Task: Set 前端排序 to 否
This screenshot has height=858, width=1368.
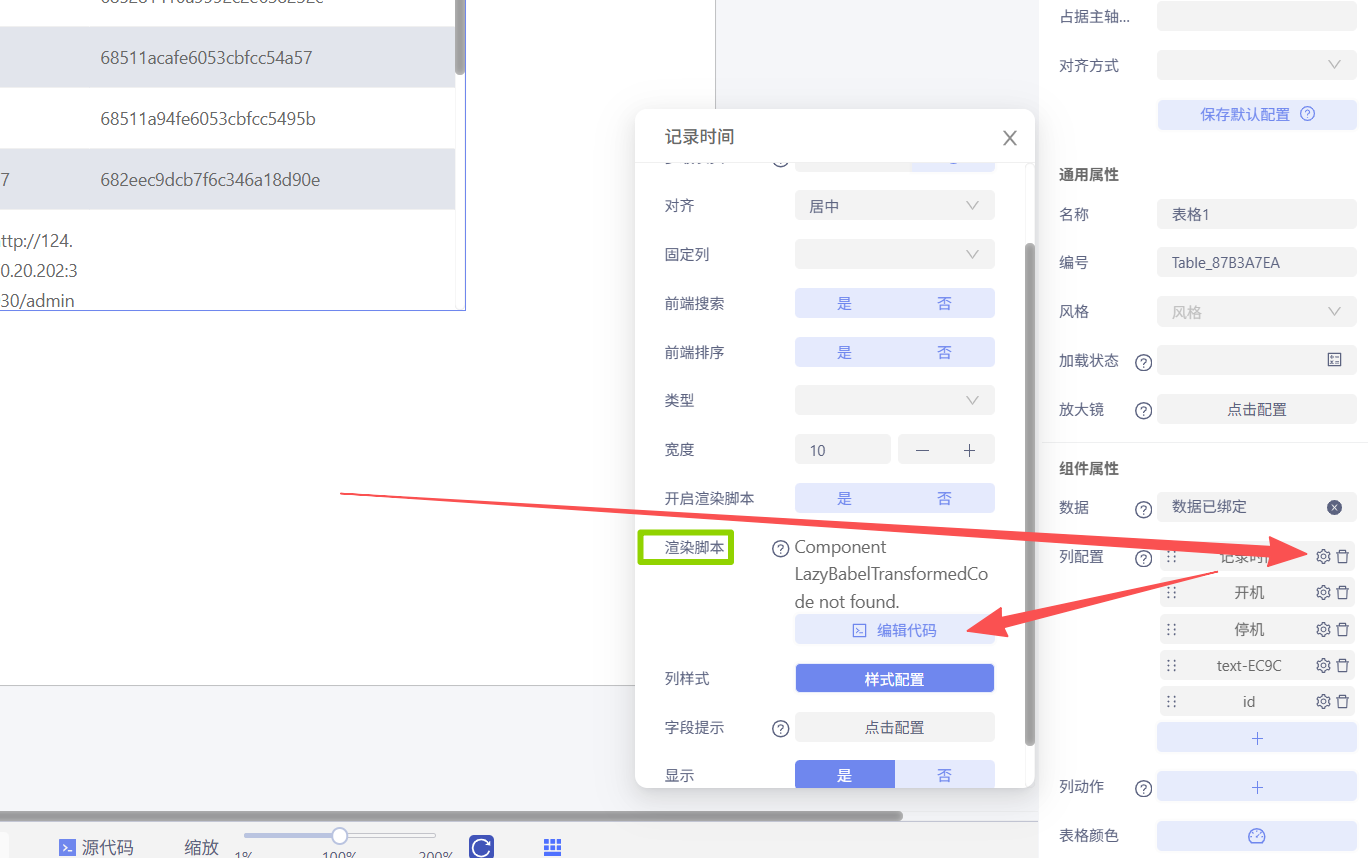Action: pos(944,353)
